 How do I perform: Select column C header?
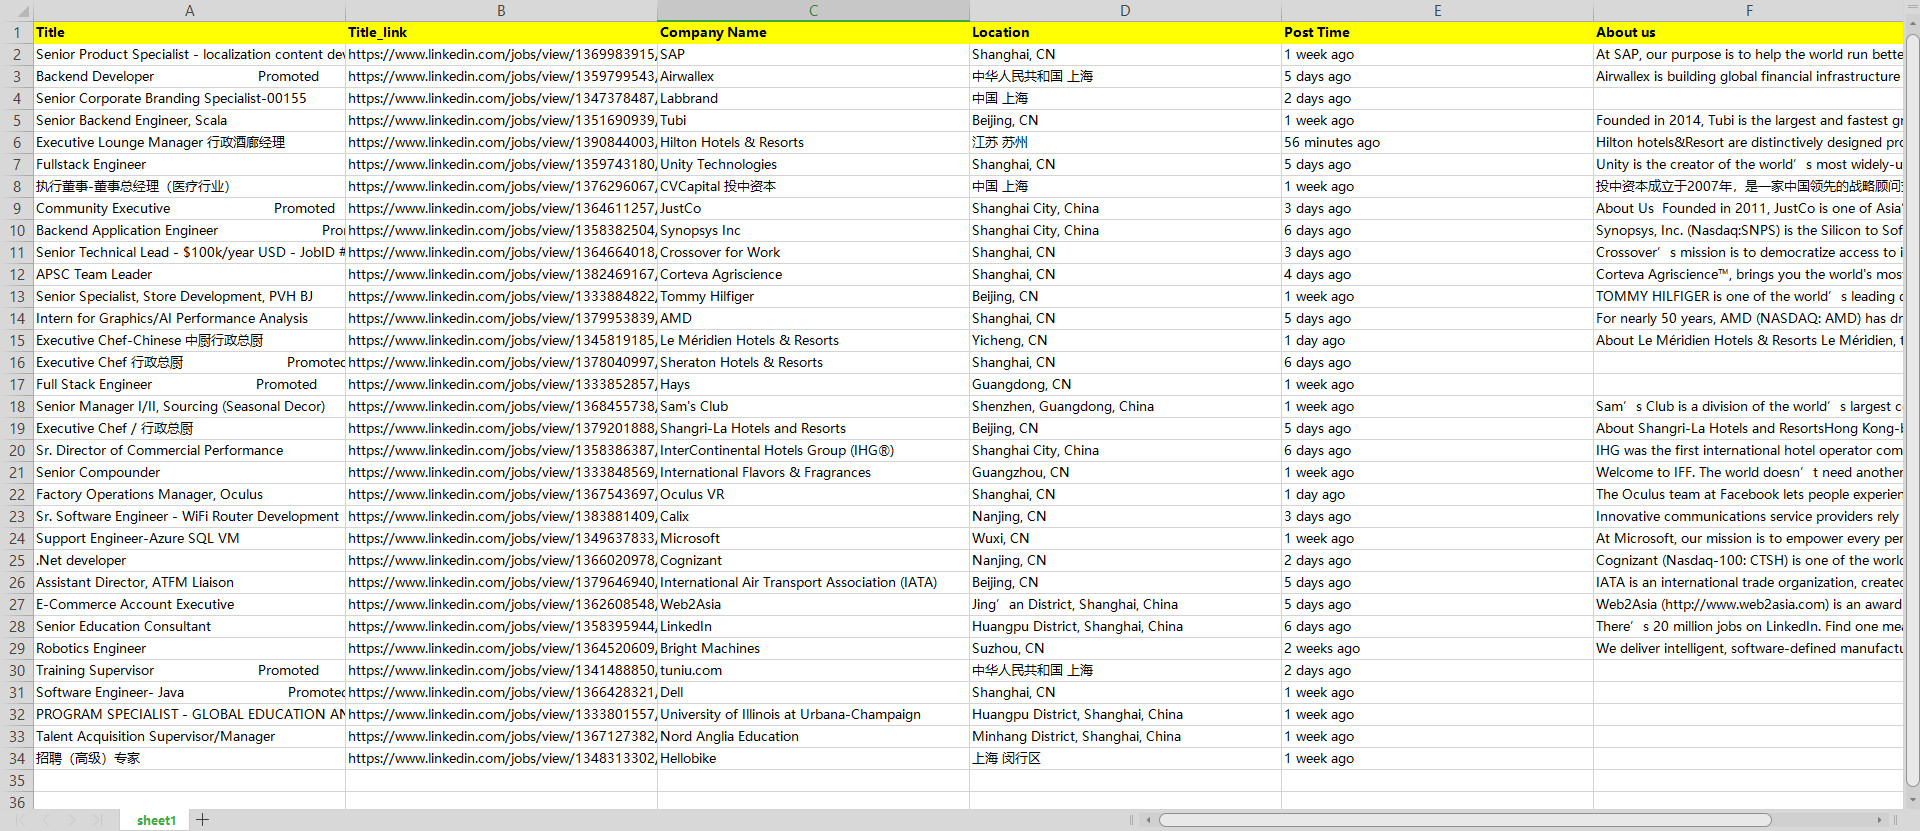point(813,11)
